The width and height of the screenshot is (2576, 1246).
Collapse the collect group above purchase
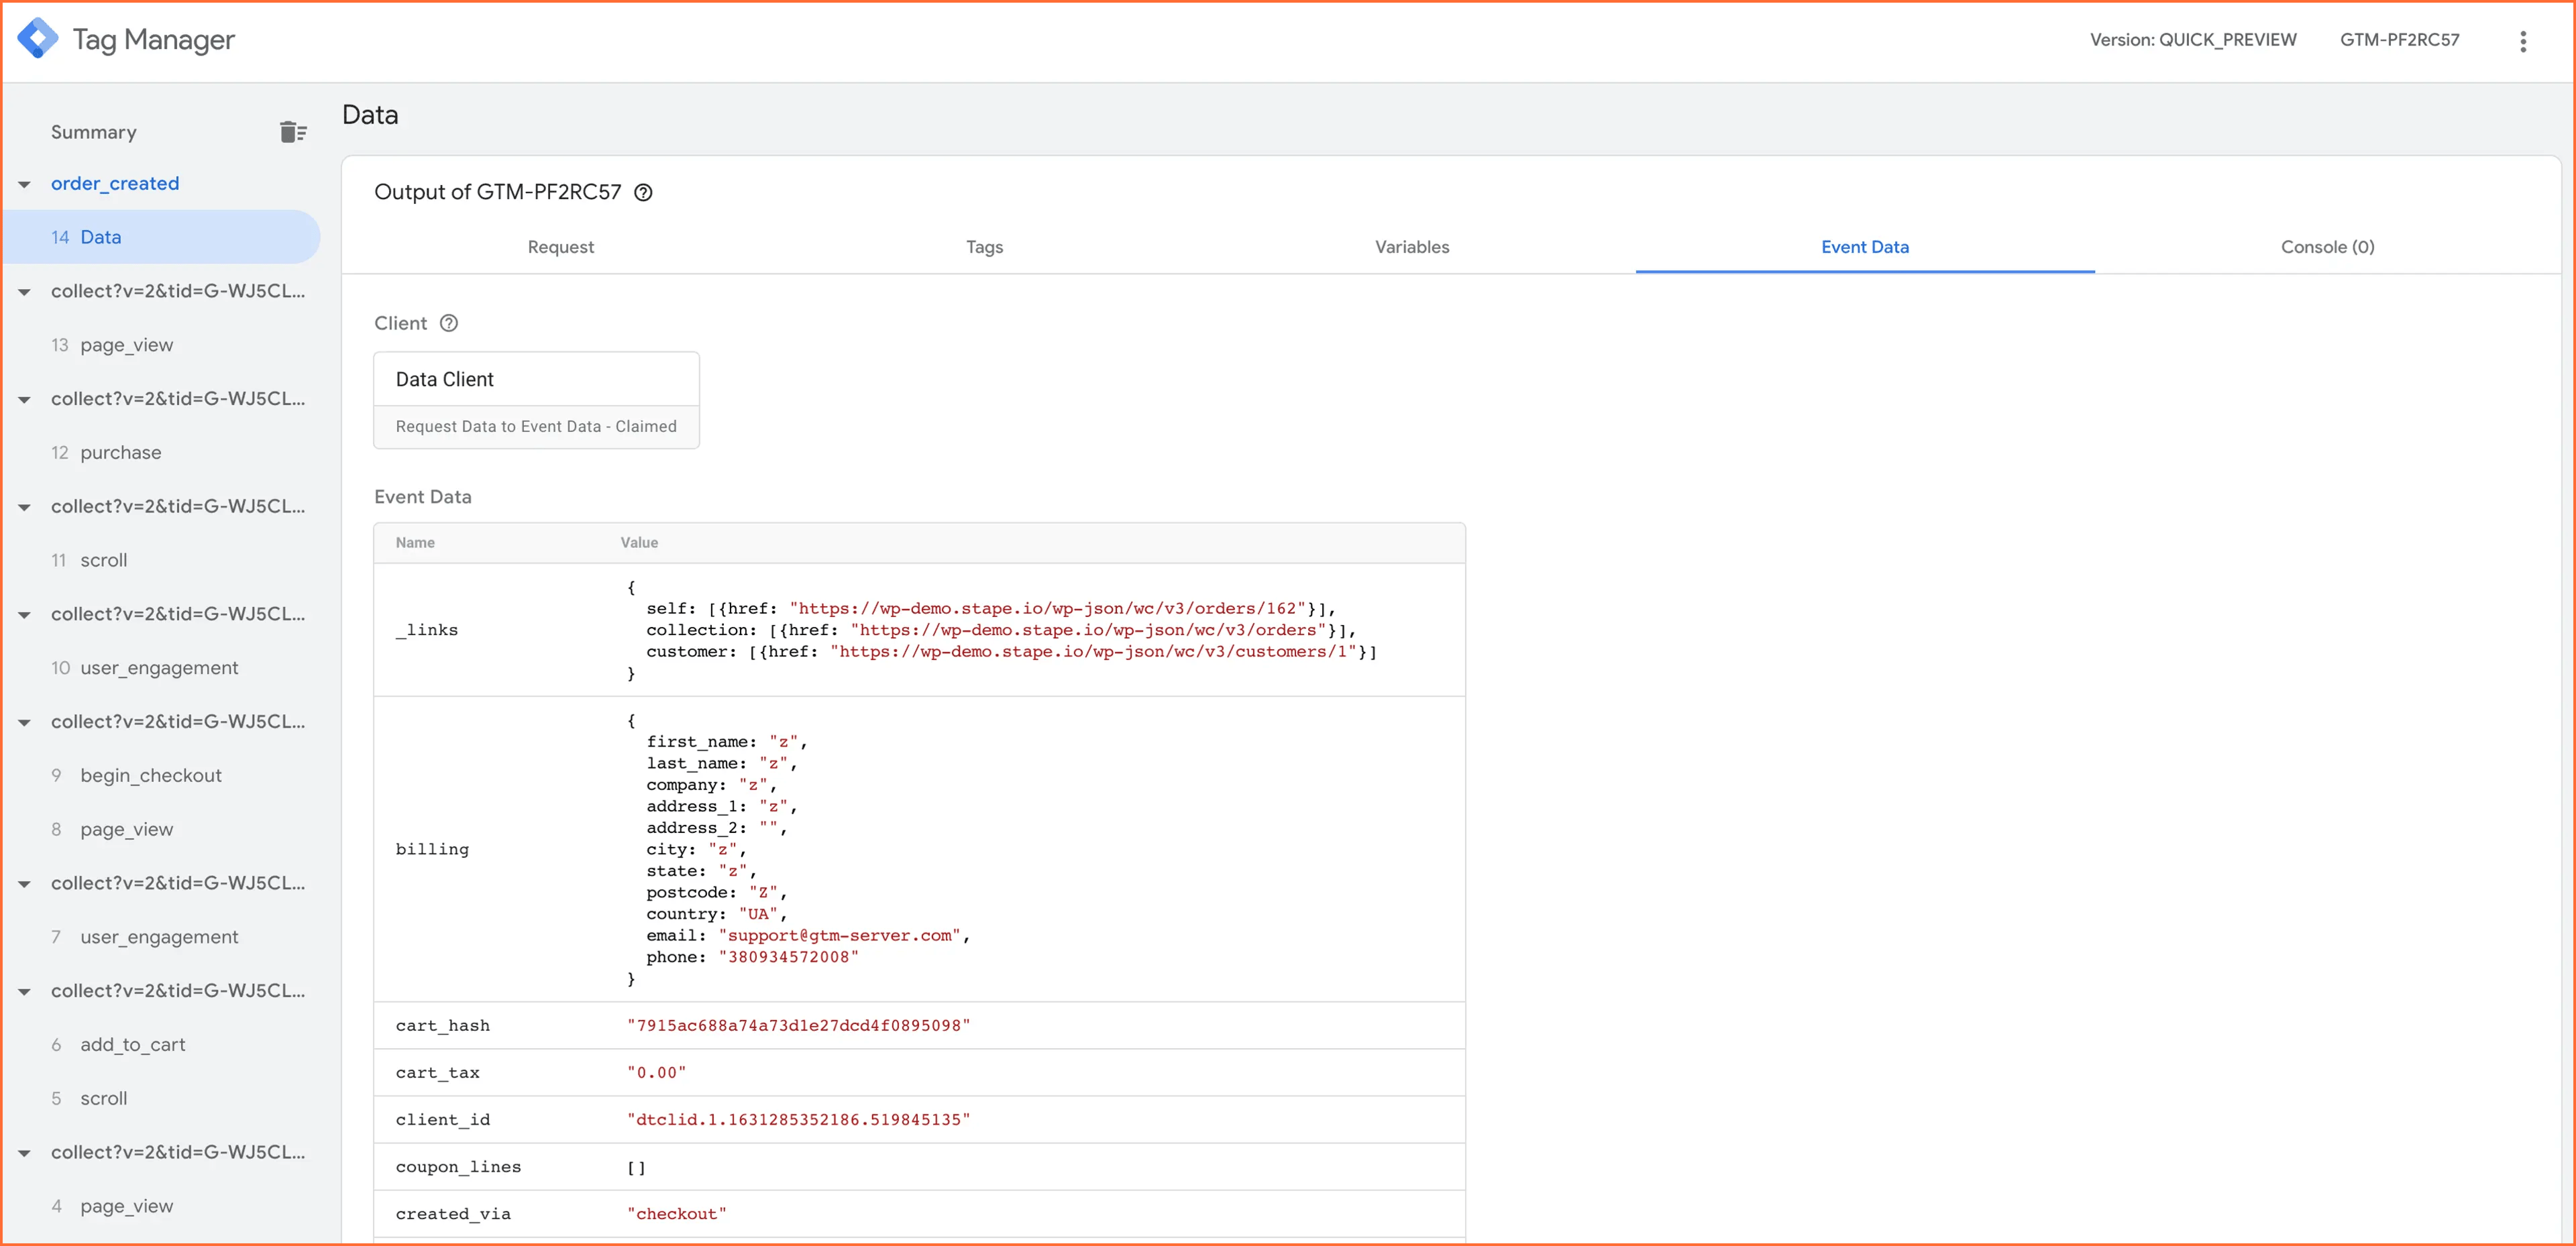[x=24, y=399]
